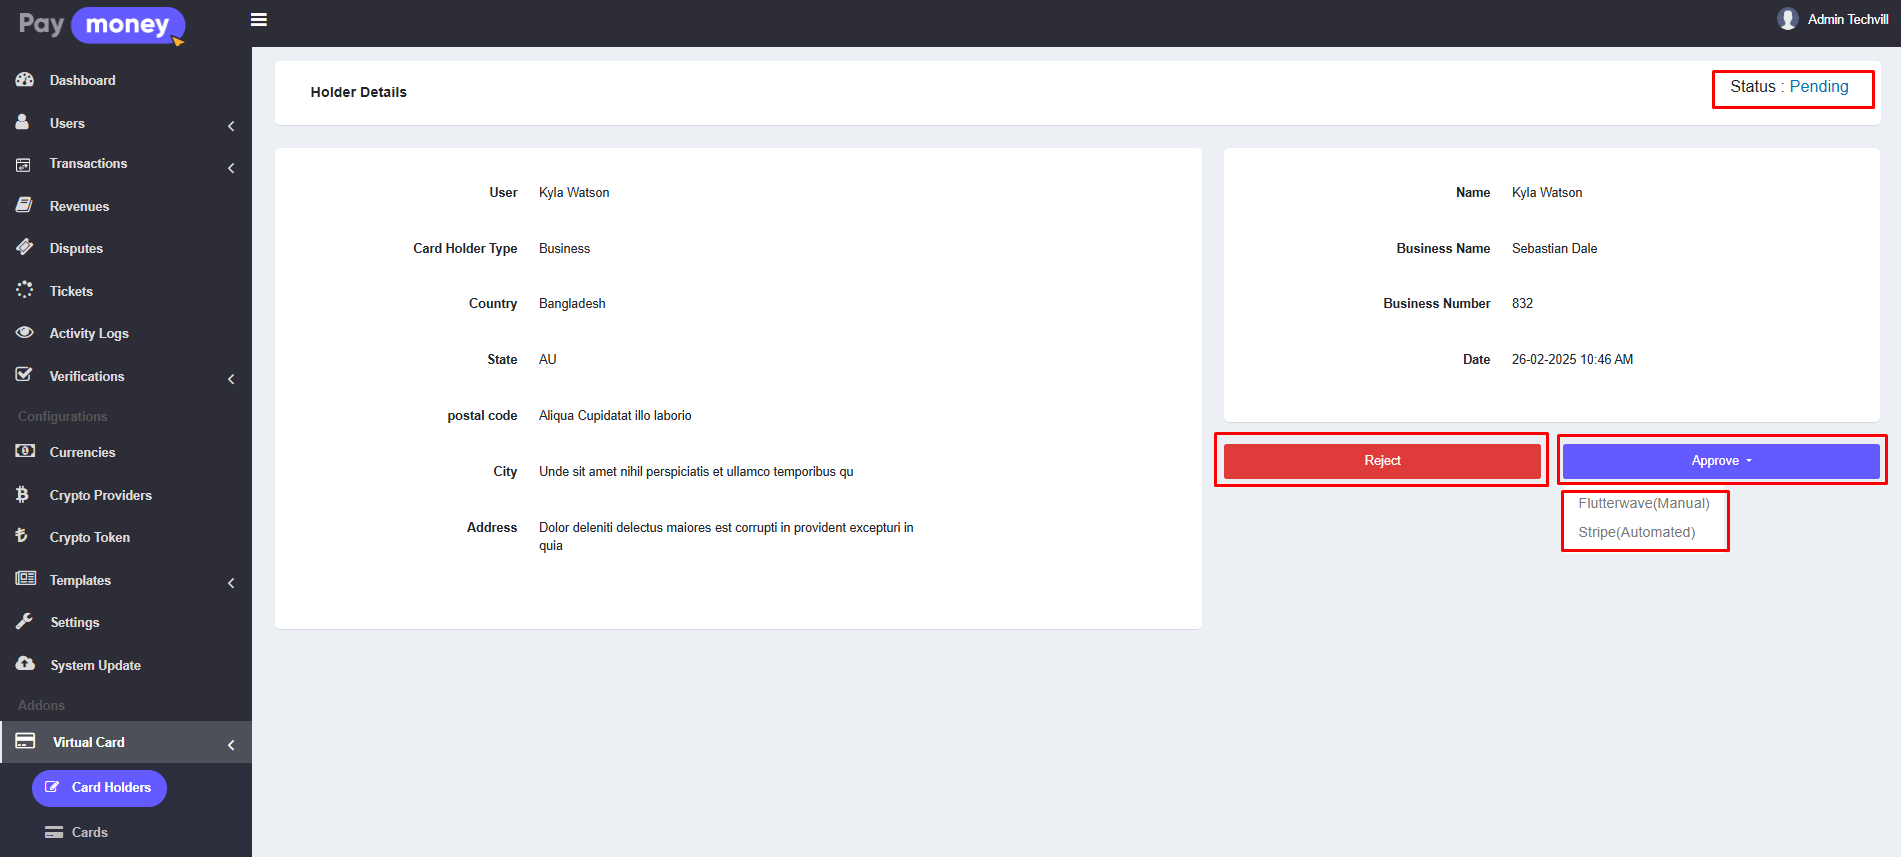This screenshot has height=857, width=1901.
Task: Click the System Update cloud icon
Action: click(25, 664)
